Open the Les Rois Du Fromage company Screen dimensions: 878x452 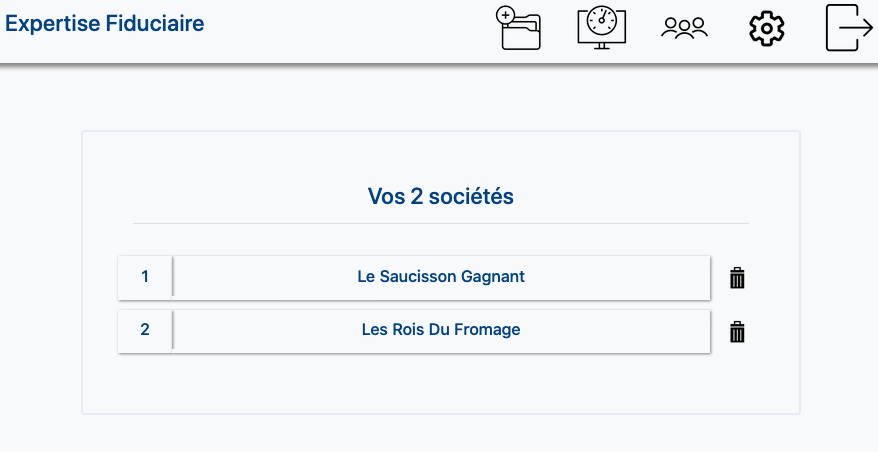coord(441,330)
